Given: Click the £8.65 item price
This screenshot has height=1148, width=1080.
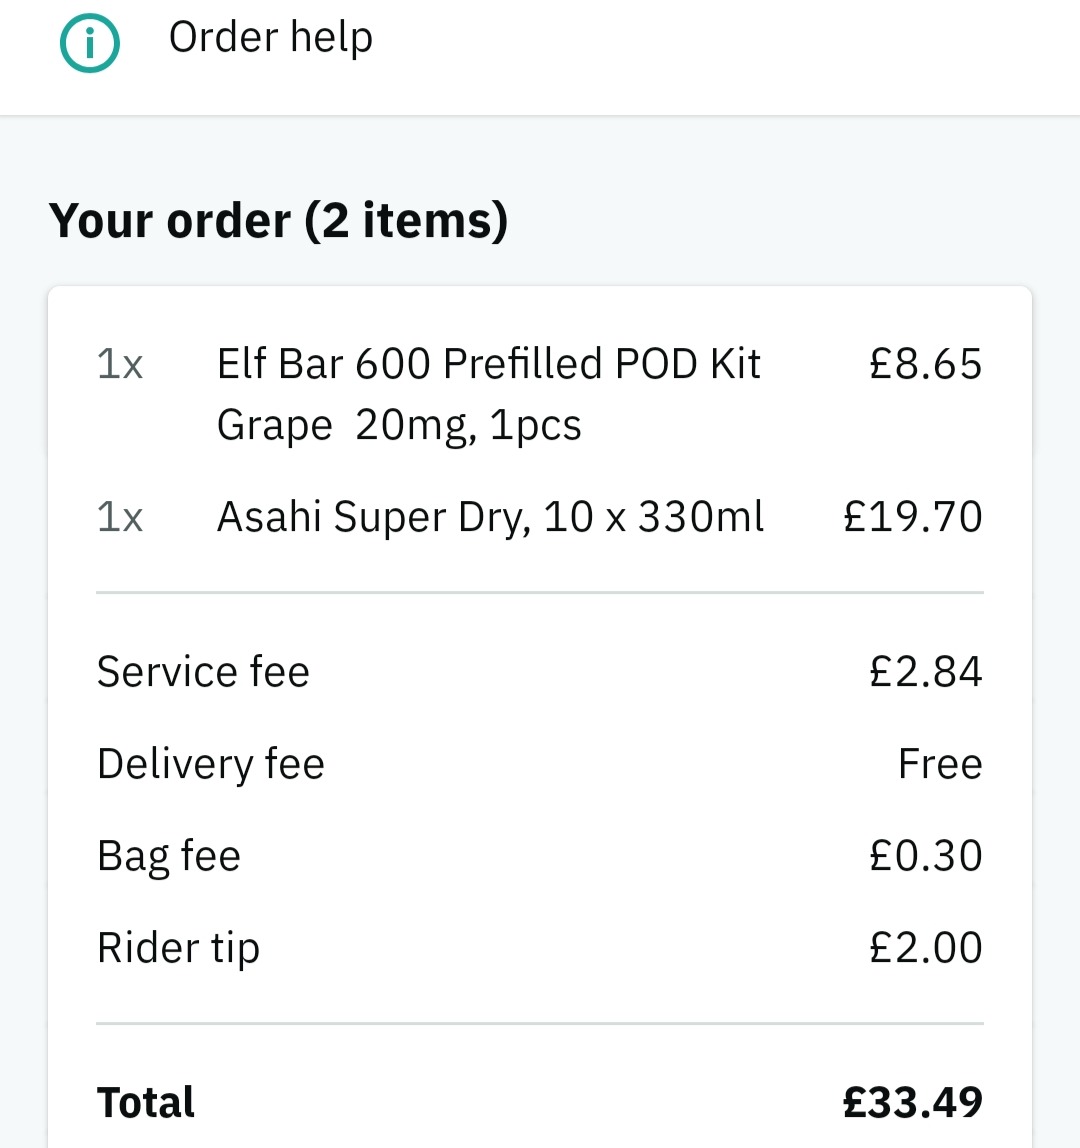Looking at the screenshot, I should click(x=926, y=364).
